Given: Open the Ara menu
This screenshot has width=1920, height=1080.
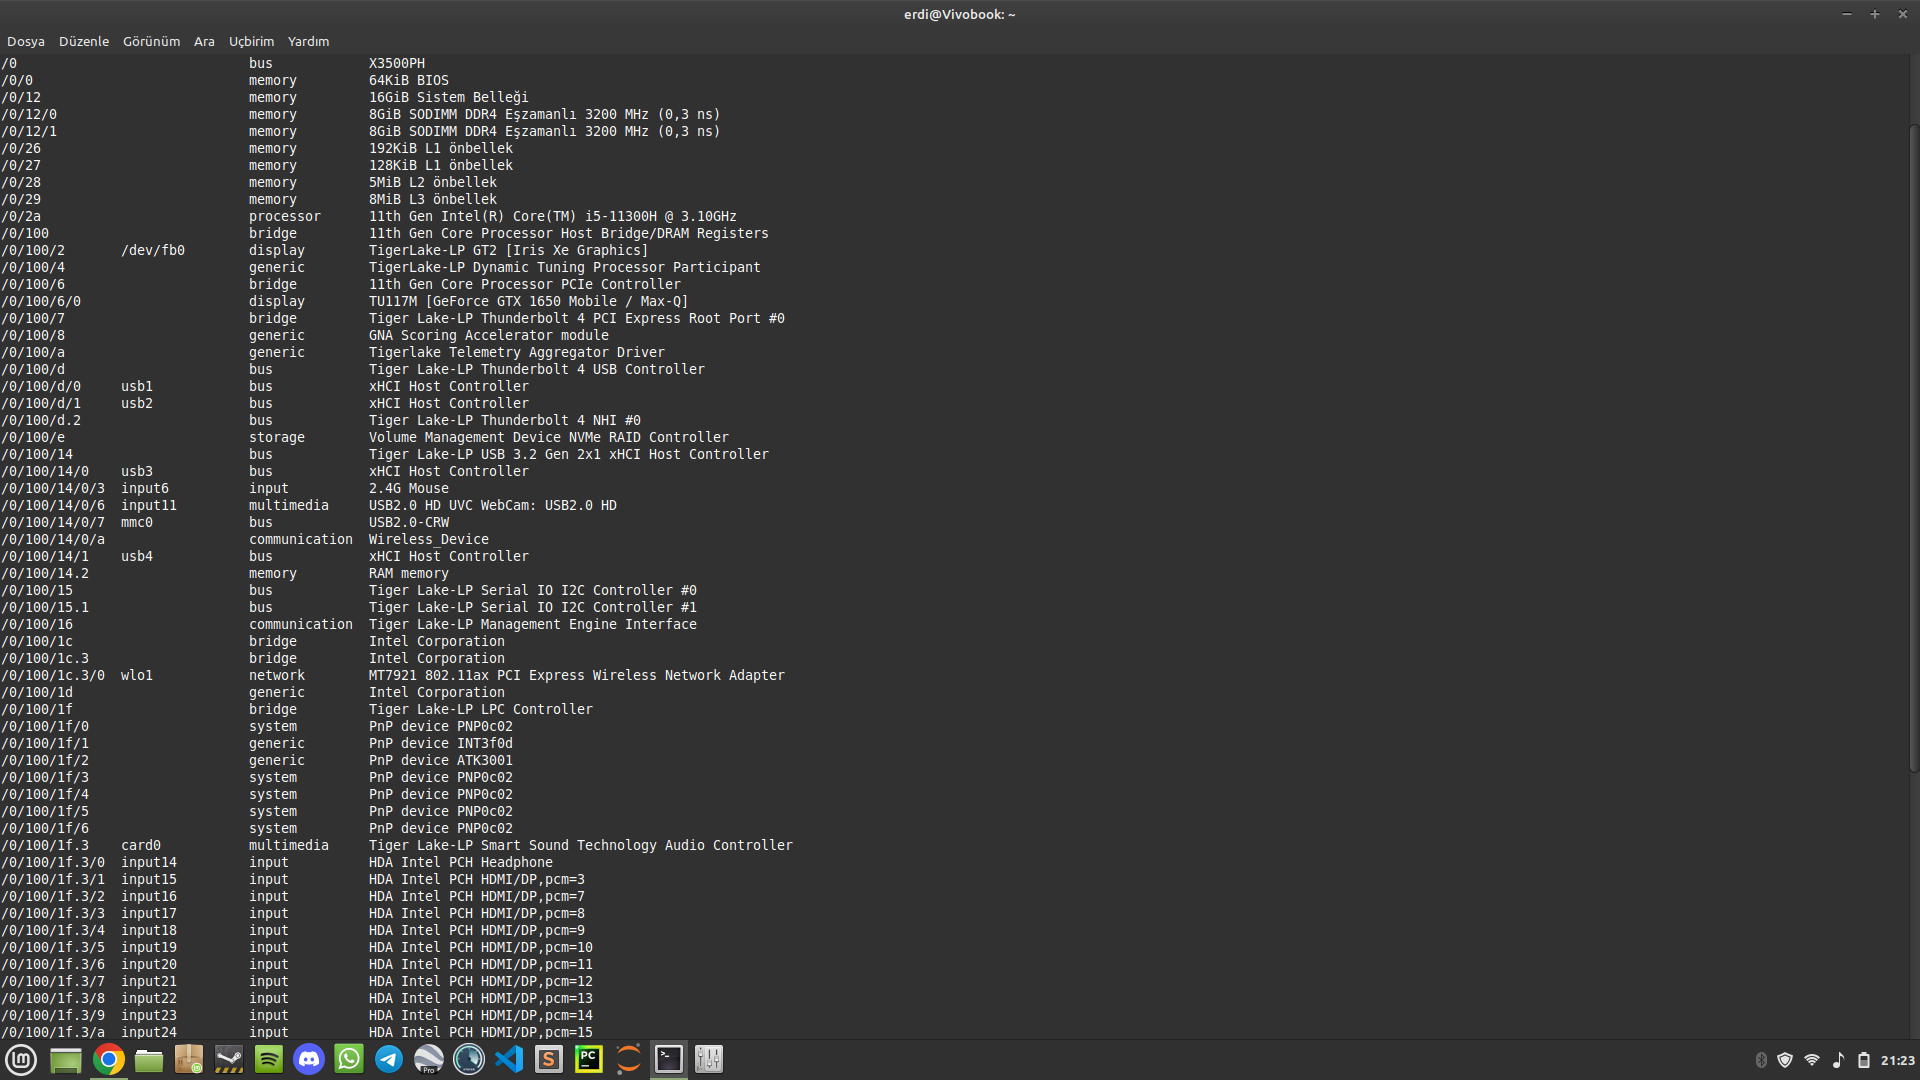Looking at the screenshot, I should point(204,41).
